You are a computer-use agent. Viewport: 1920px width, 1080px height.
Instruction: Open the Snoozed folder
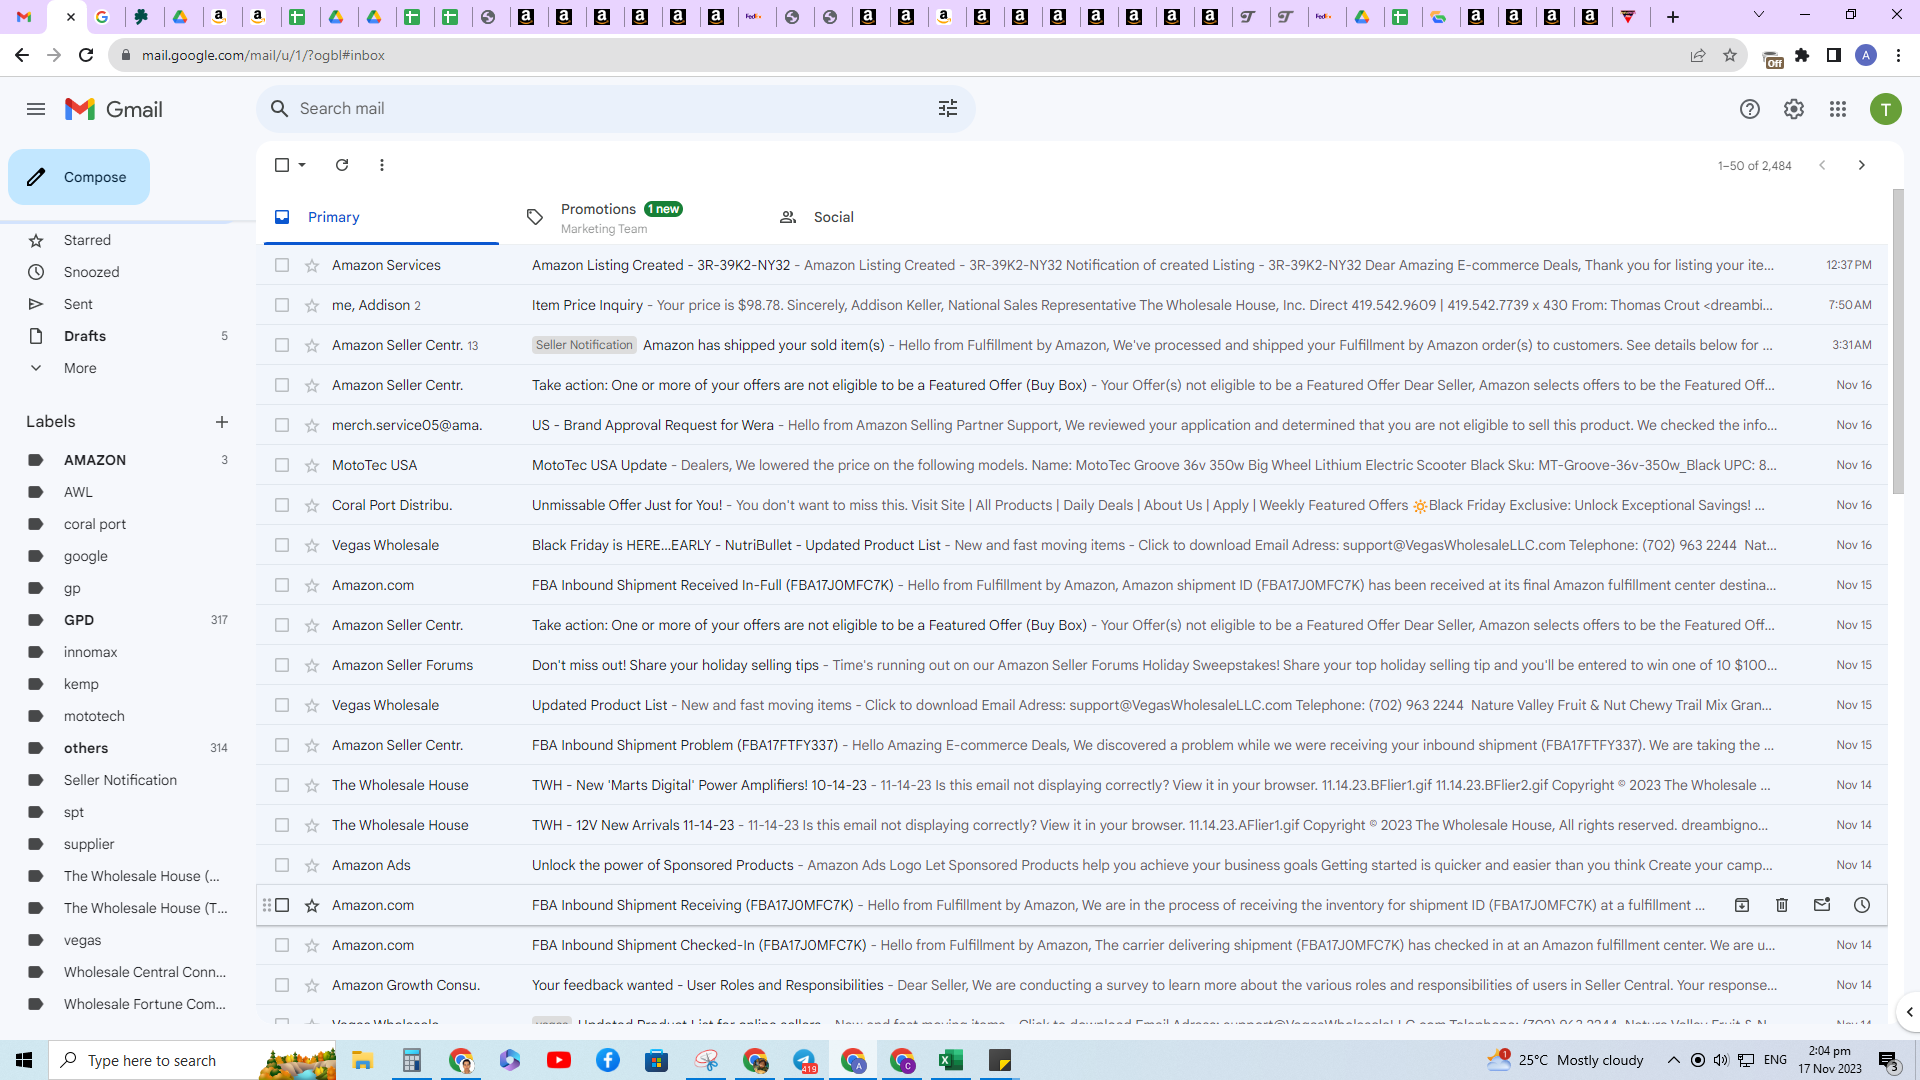[x=91, y=272]
